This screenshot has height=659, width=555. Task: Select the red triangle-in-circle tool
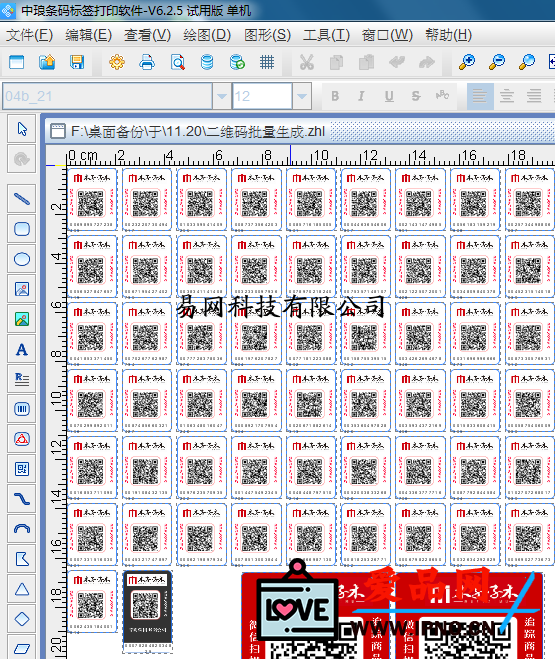22,439
